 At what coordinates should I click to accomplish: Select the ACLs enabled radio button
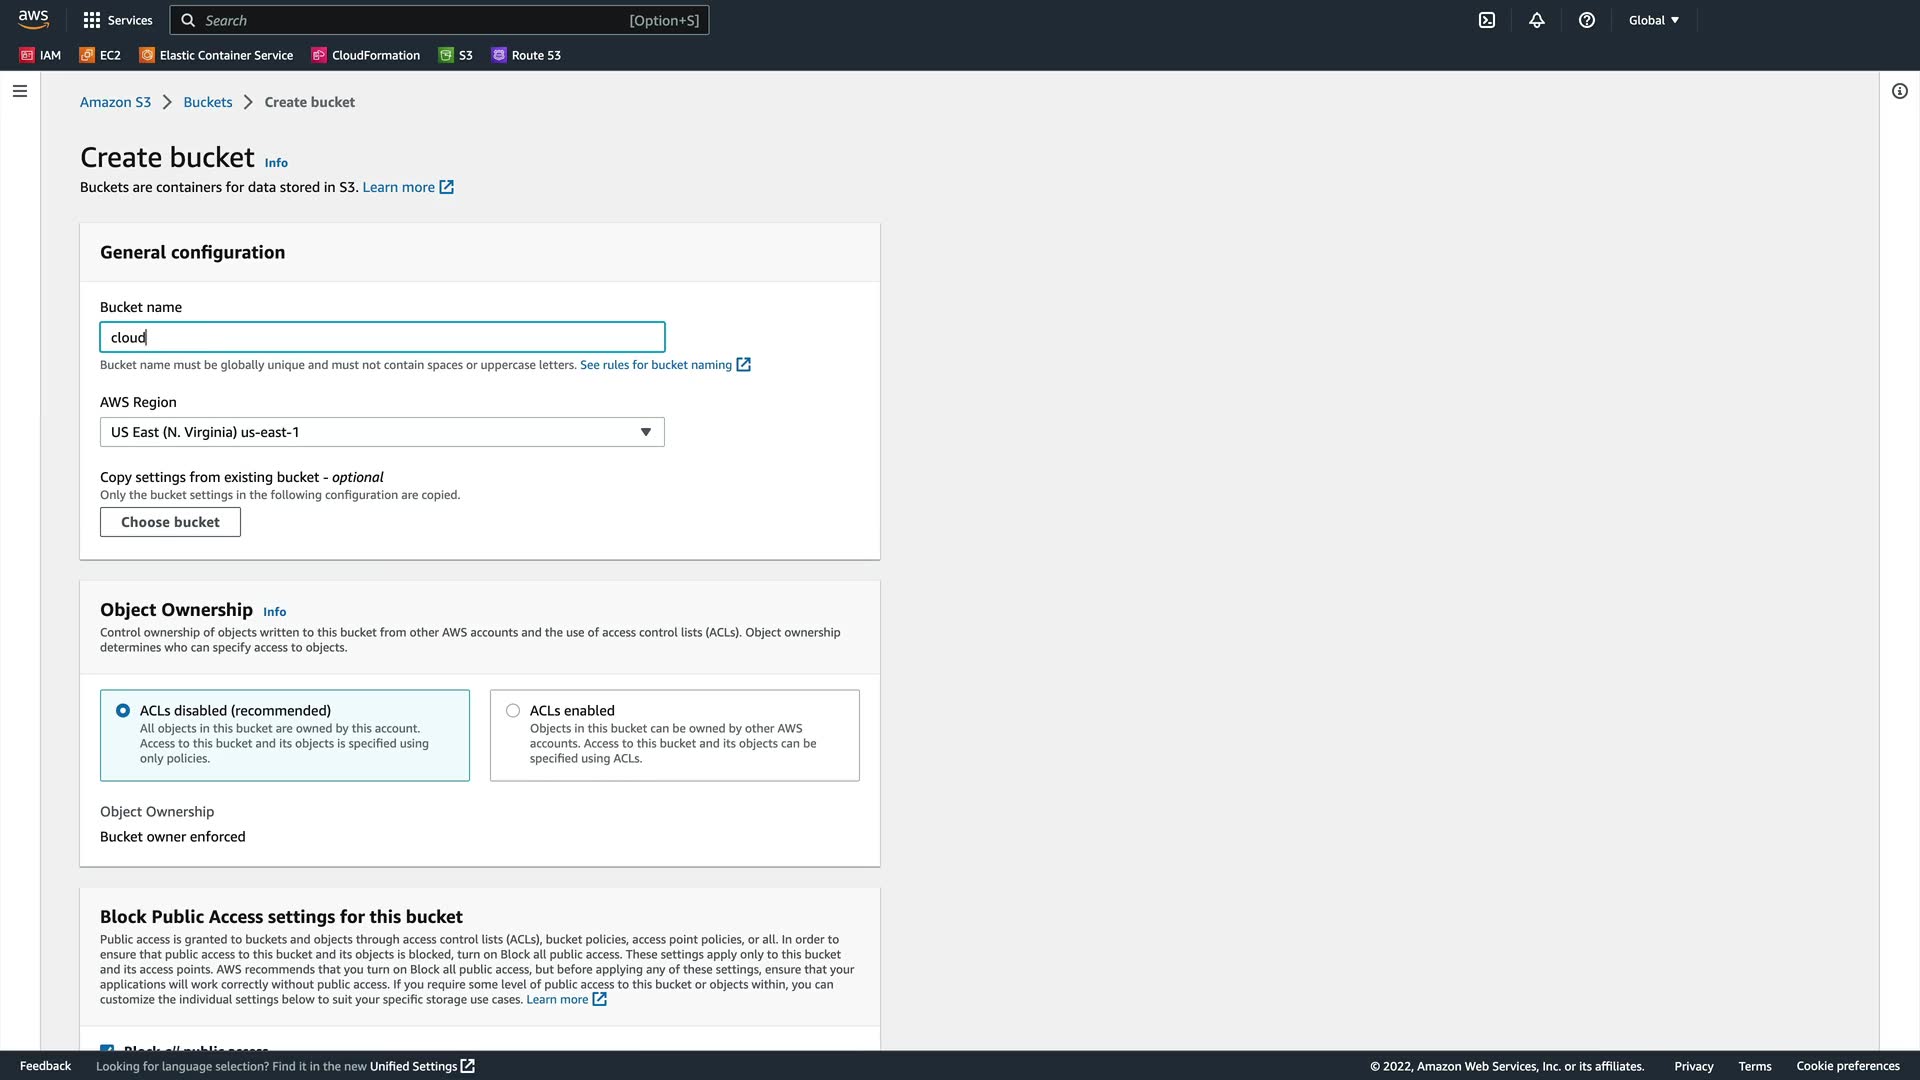(513, 711)
